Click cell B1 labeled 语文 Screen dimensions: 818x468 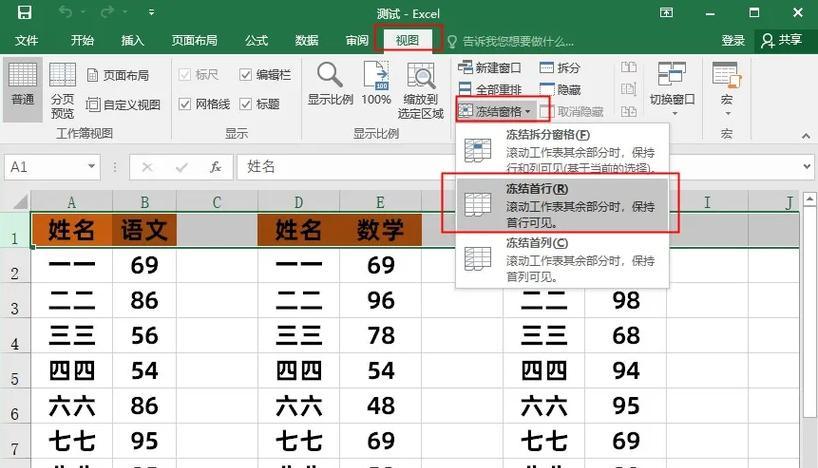point(145,230)
